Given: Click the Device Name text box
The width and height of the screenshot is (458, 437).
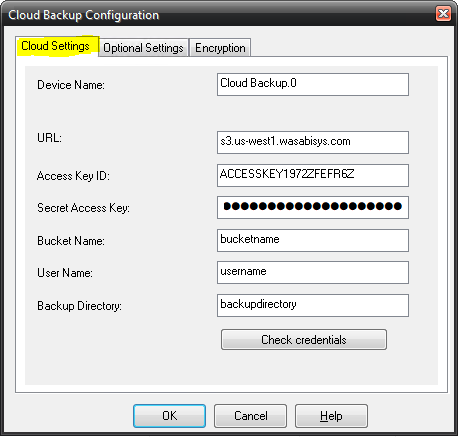Looking at the screenshot, I should pos(313,85).
